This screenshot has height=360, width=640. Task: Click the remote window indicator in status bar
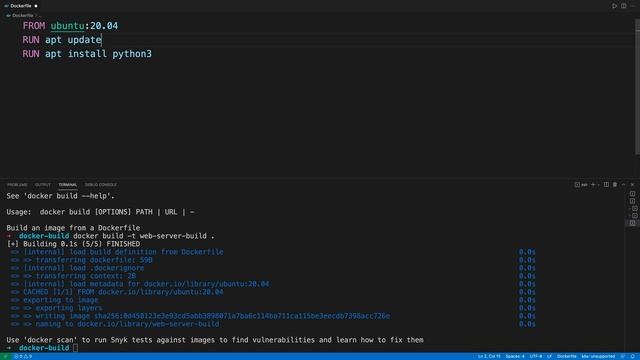[5, 356]
